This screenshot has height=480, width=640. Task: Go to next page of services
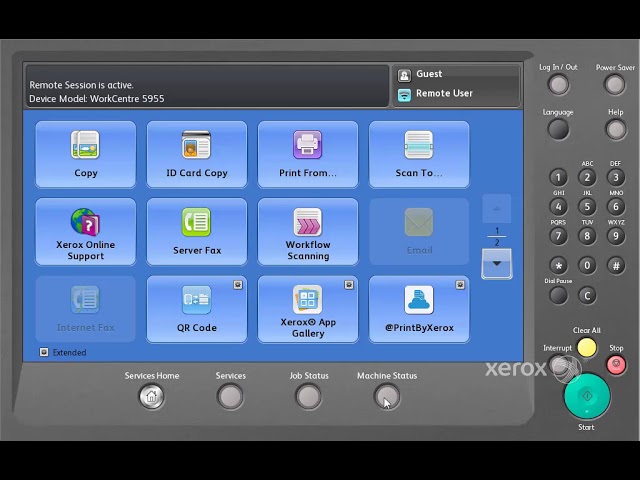[497, 264]
